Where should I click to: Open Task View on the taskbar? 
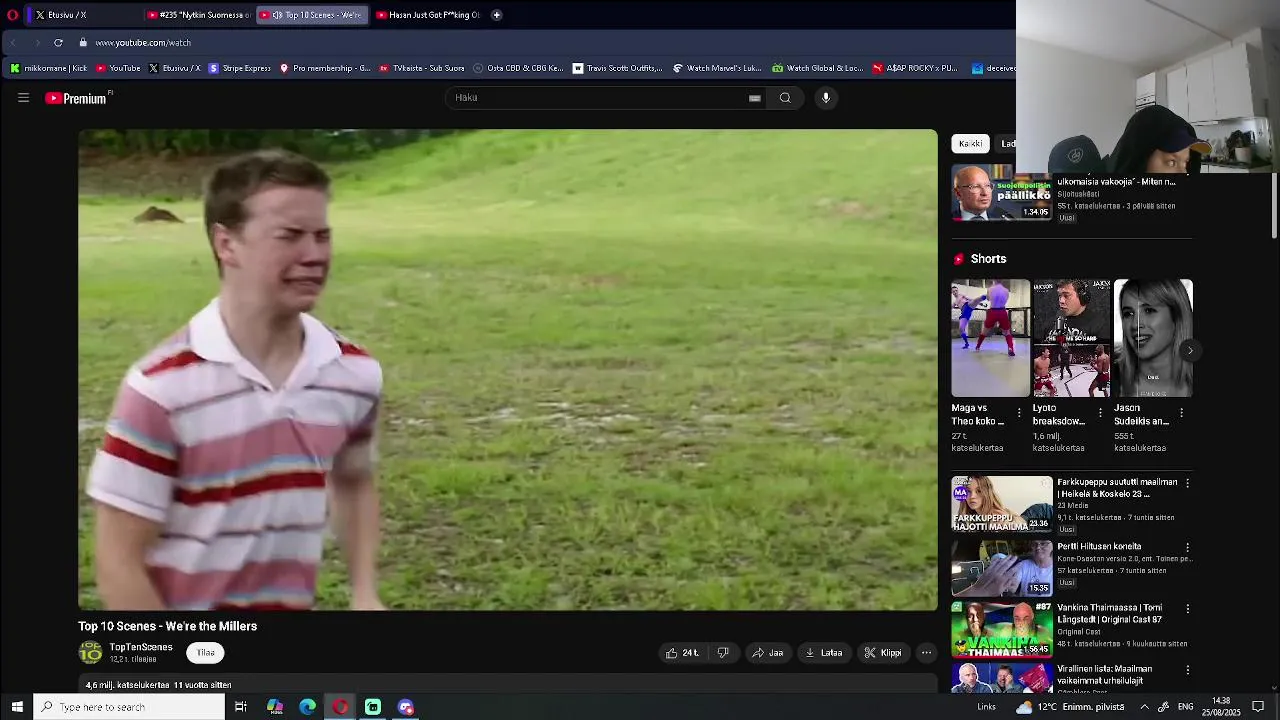tap(241, 707)
